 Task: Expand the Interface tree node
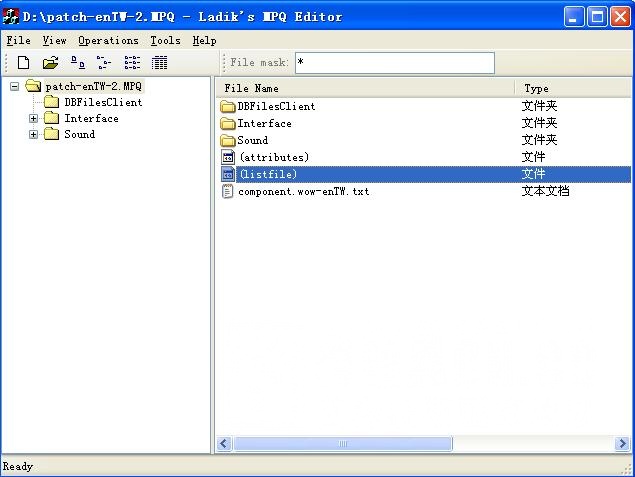(33, 118)
